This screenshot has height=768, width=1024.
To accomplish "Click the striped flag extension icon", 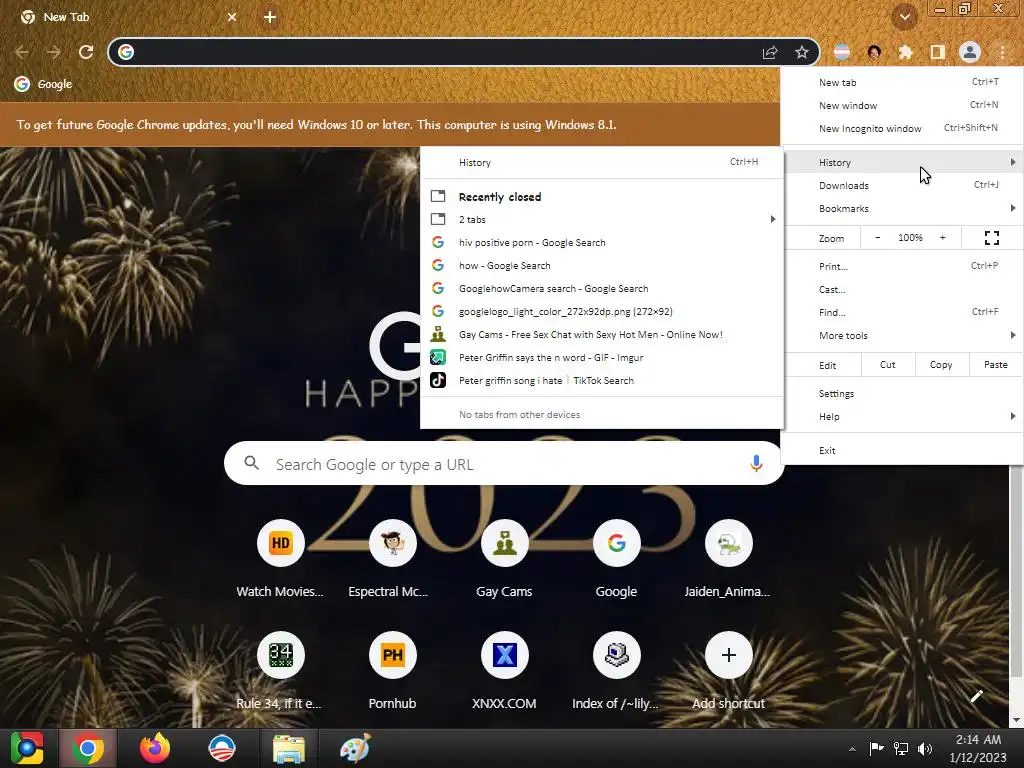I will [x=842, y=52].
